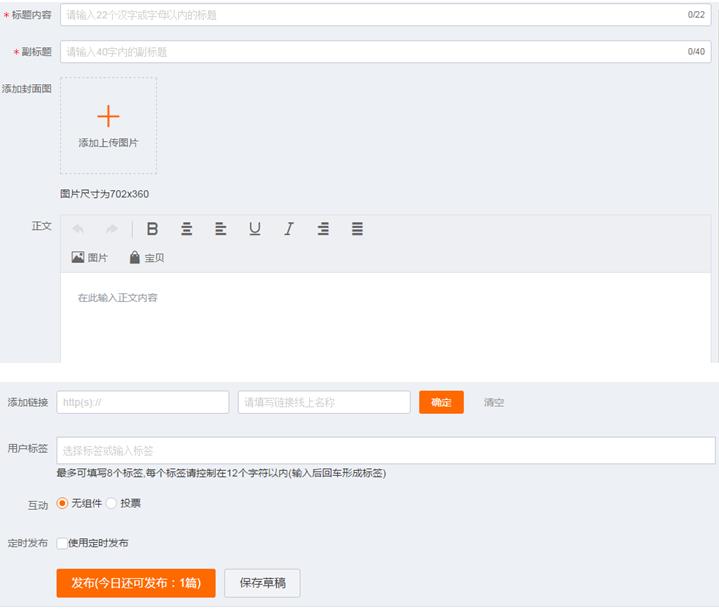Click the 保存草稿 save draft button
Image resolution: width=719 pixels, height=612 pixels.
[x=262, y=583]
